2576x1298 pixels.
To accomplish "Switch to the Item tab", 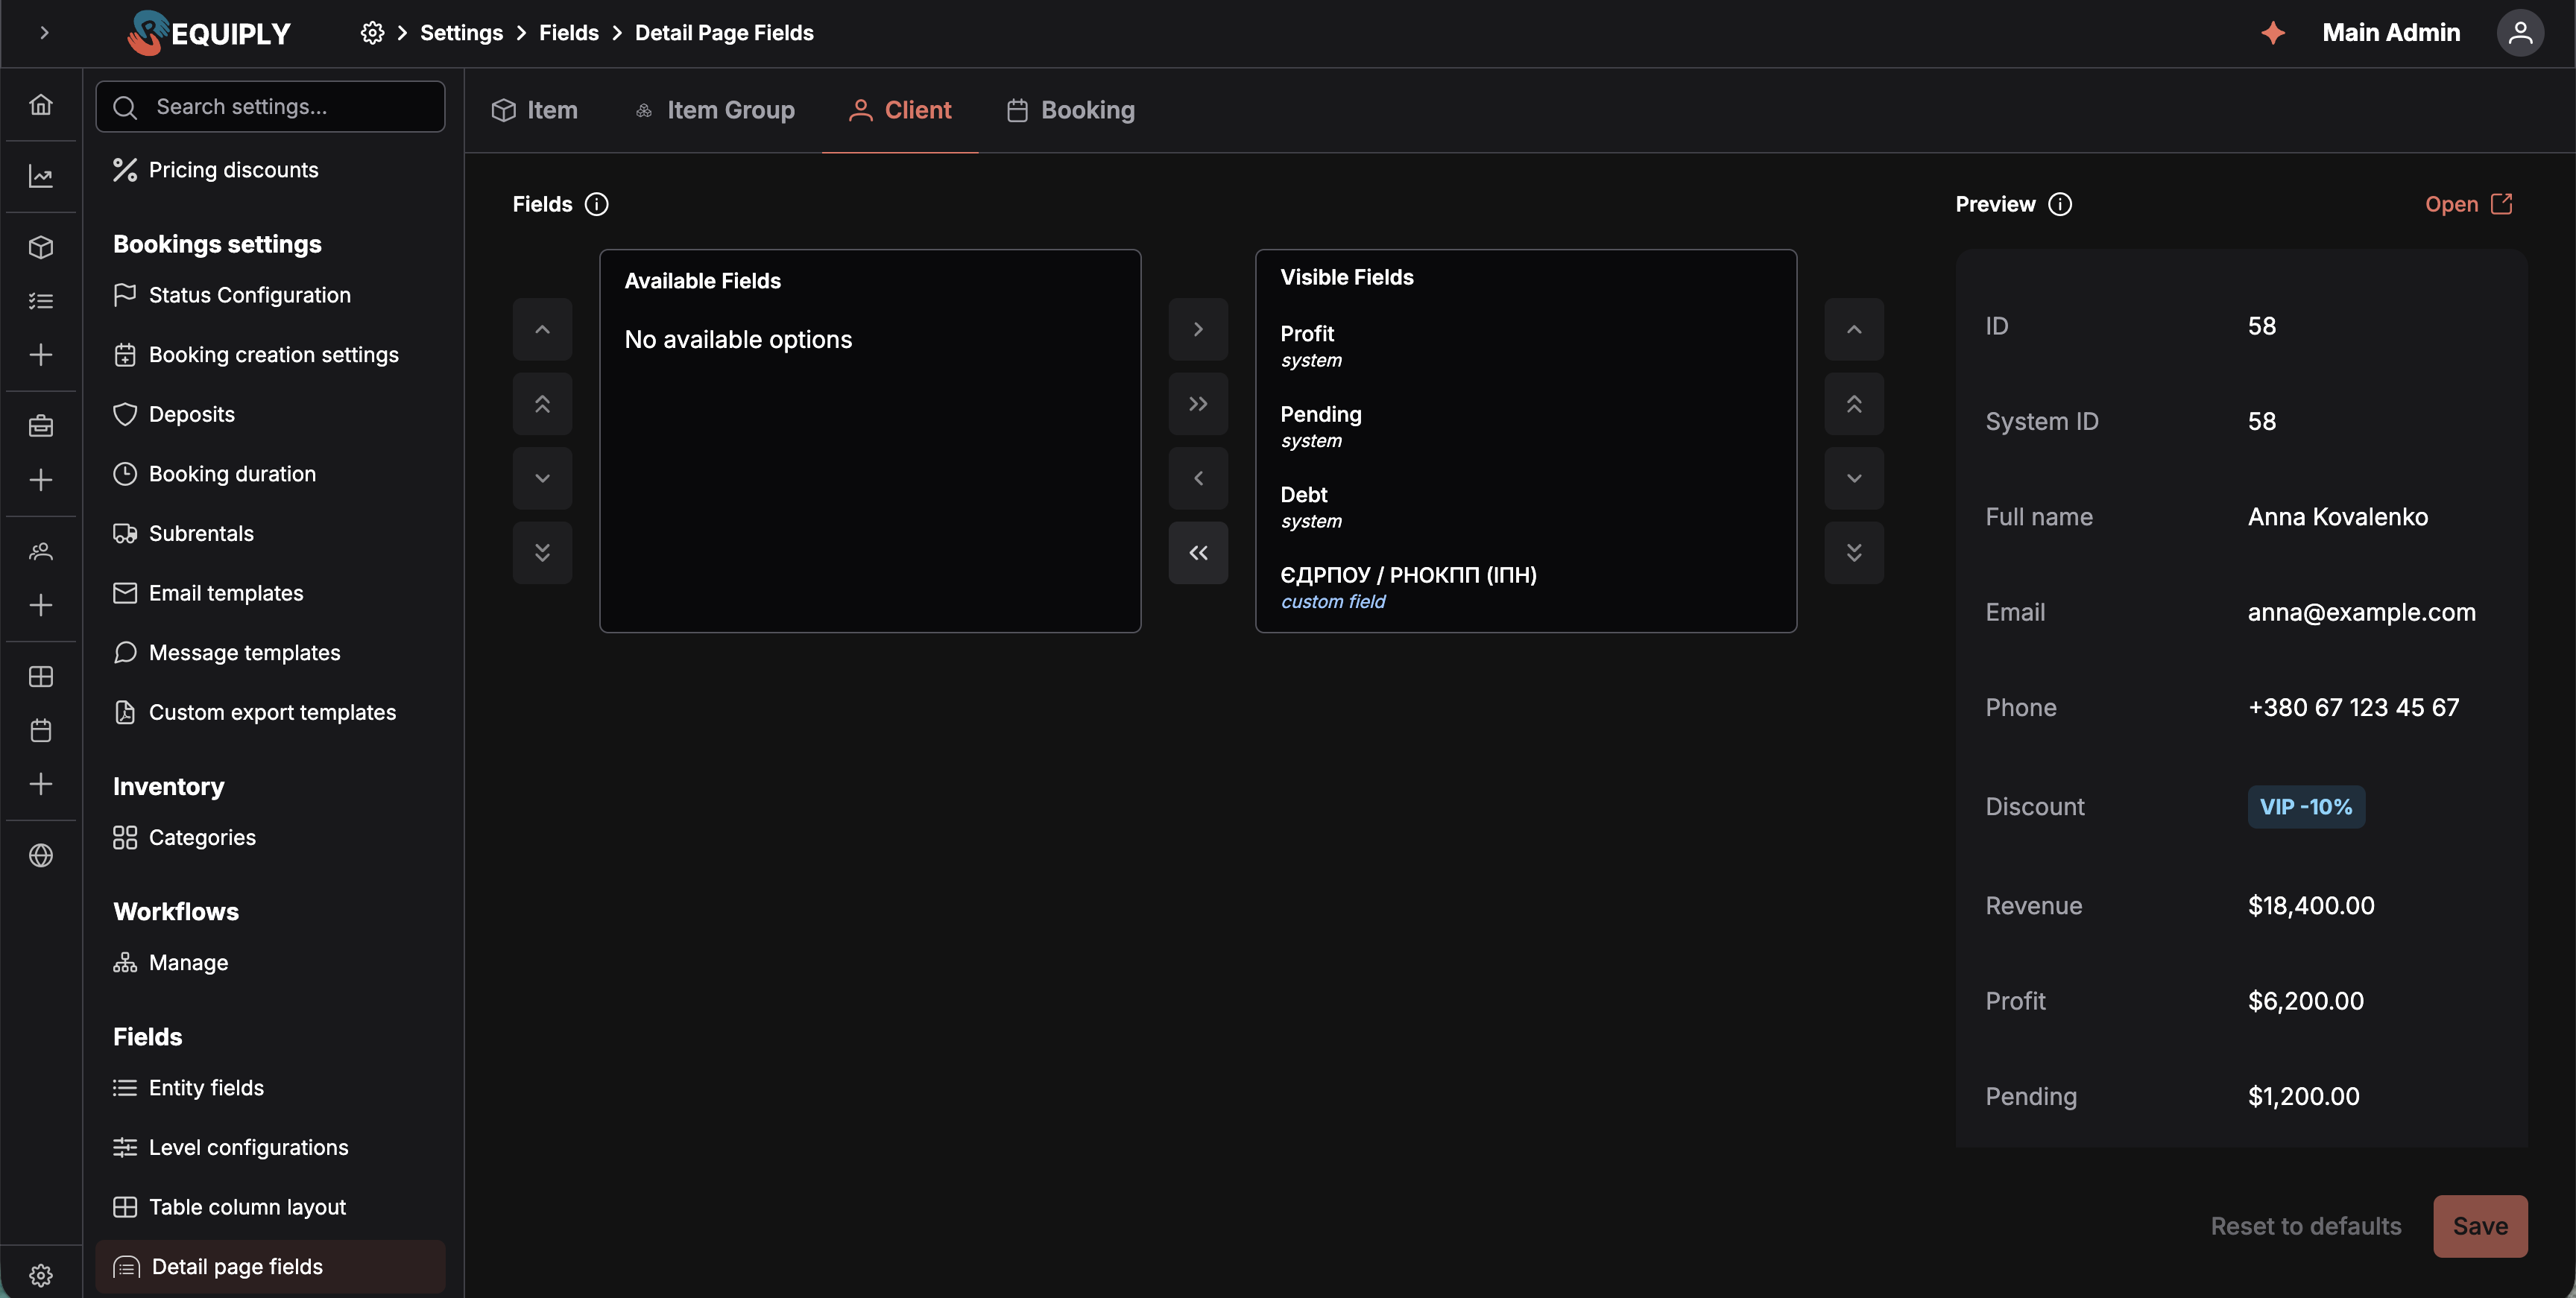I will pos(534,110).
